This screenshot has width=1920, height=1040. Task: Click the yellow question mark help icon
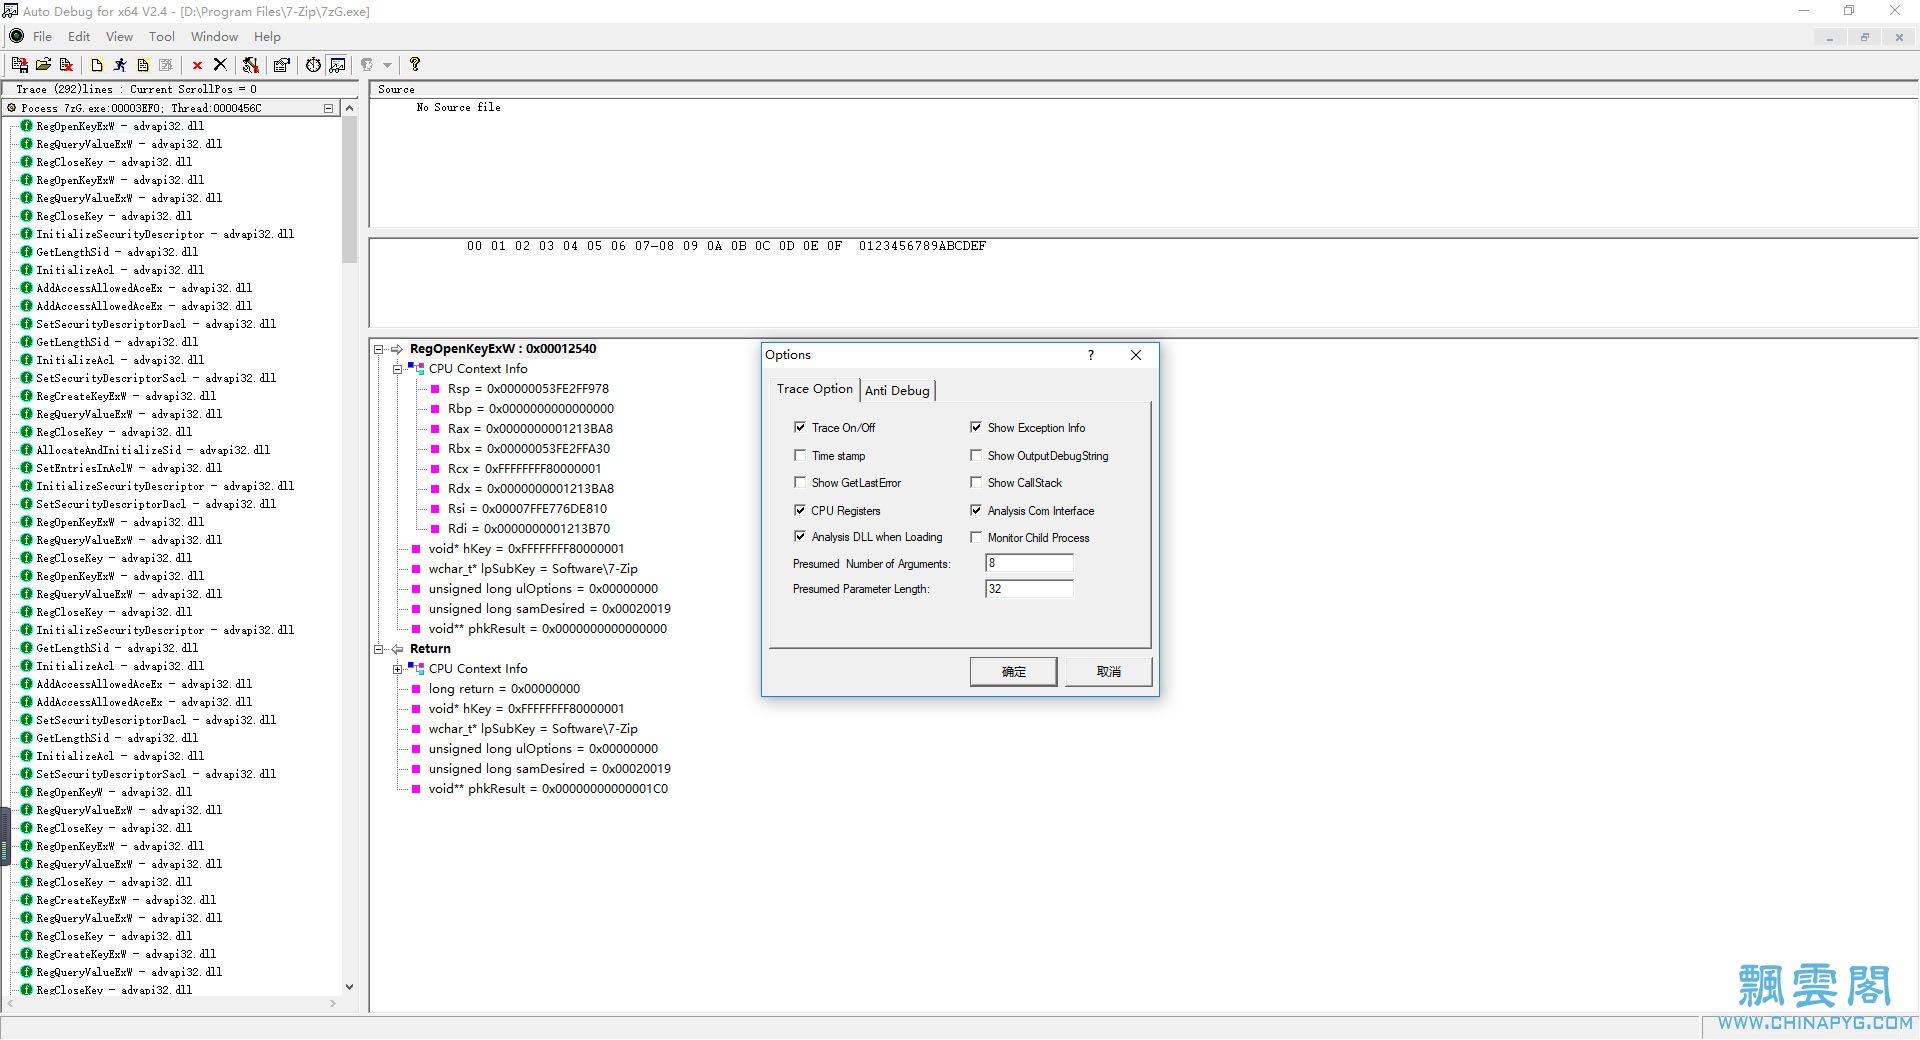click(415, 65)
